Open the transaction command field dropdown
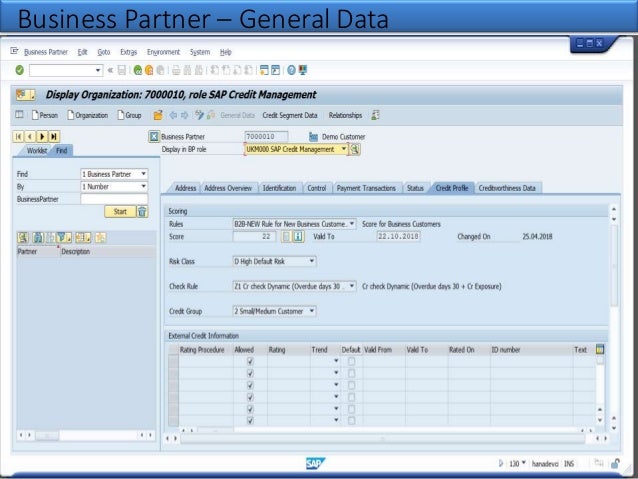Viewport: 638px width, 479px height. tap(98, 70)
